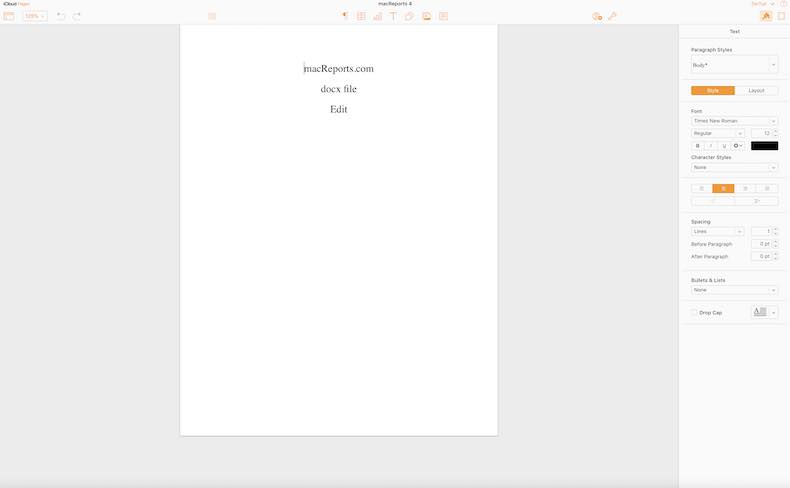This screenshot has height=488, width=790.
Task: Click the Undo arrow icon
Action: point(60,16)
